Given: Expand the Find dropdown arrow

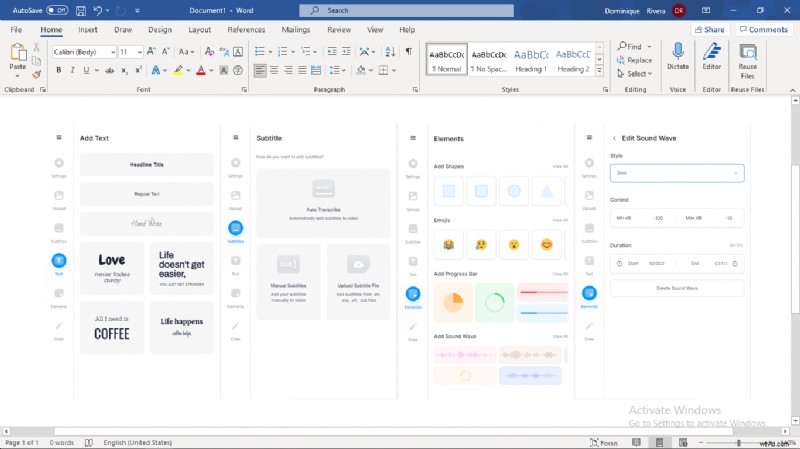Looking at the screenshot, I should [x=649, y=46].
